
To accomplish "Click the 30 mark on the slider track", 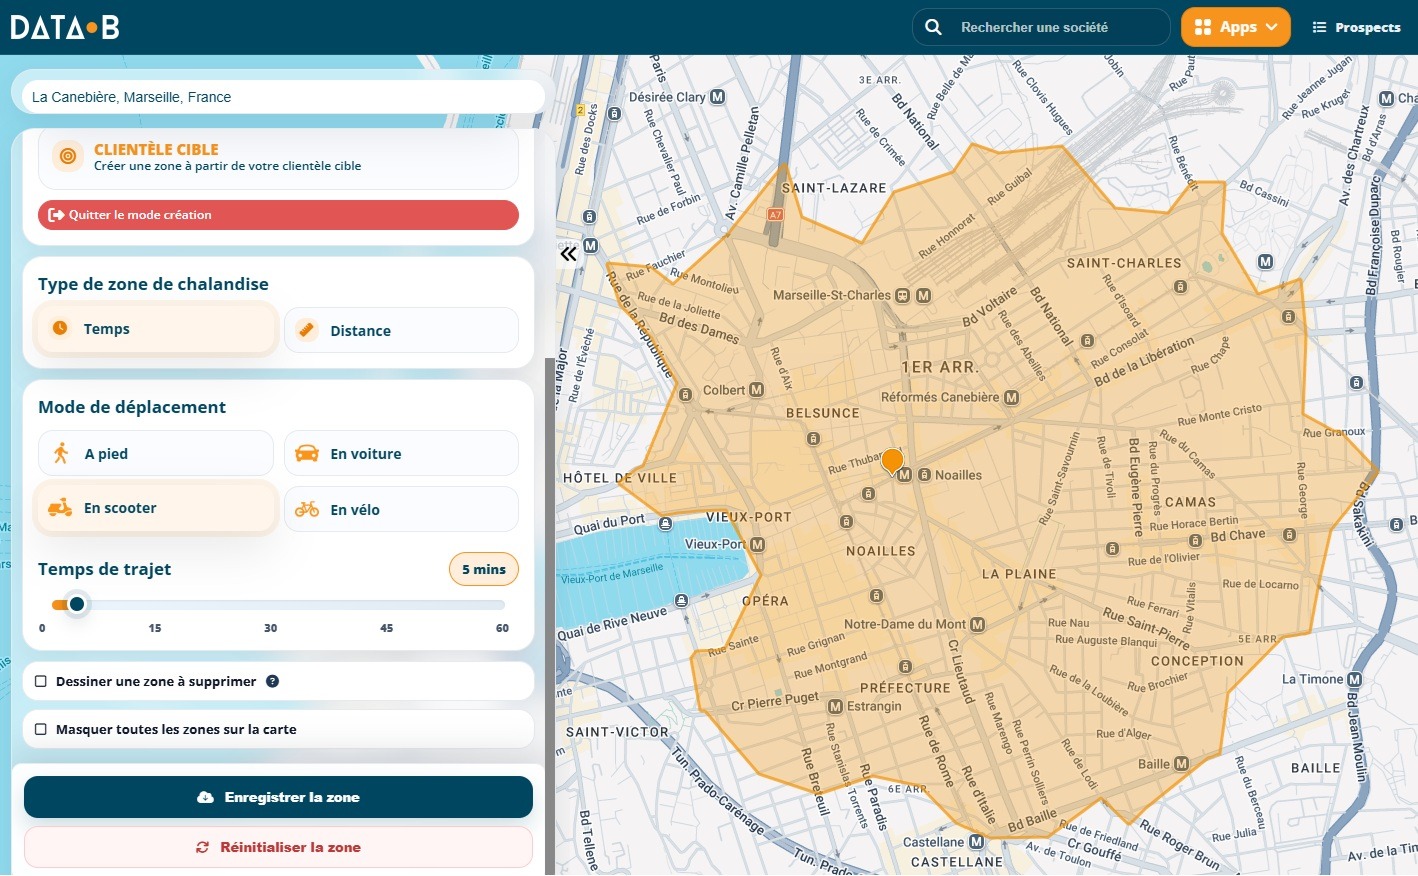I will pyautogui.click(x=270, y=628).
